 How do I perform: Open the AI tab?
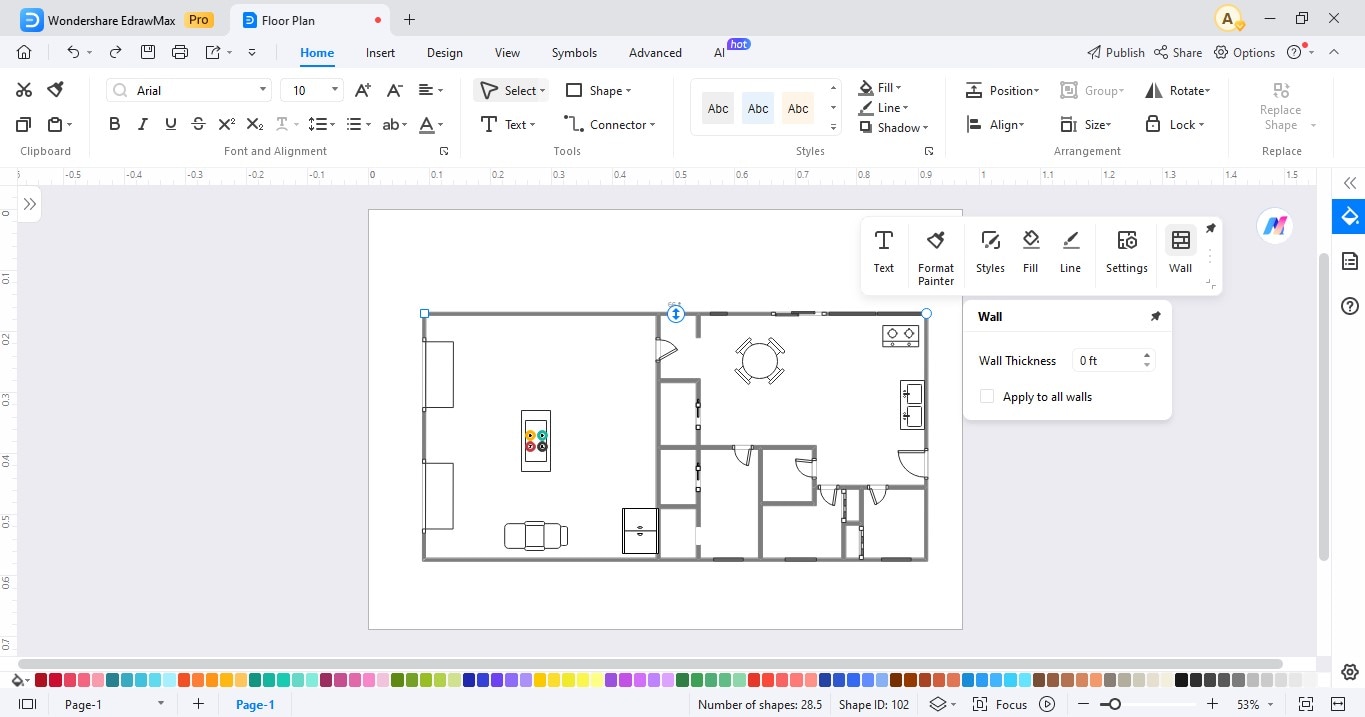click(x=720, y=53)
